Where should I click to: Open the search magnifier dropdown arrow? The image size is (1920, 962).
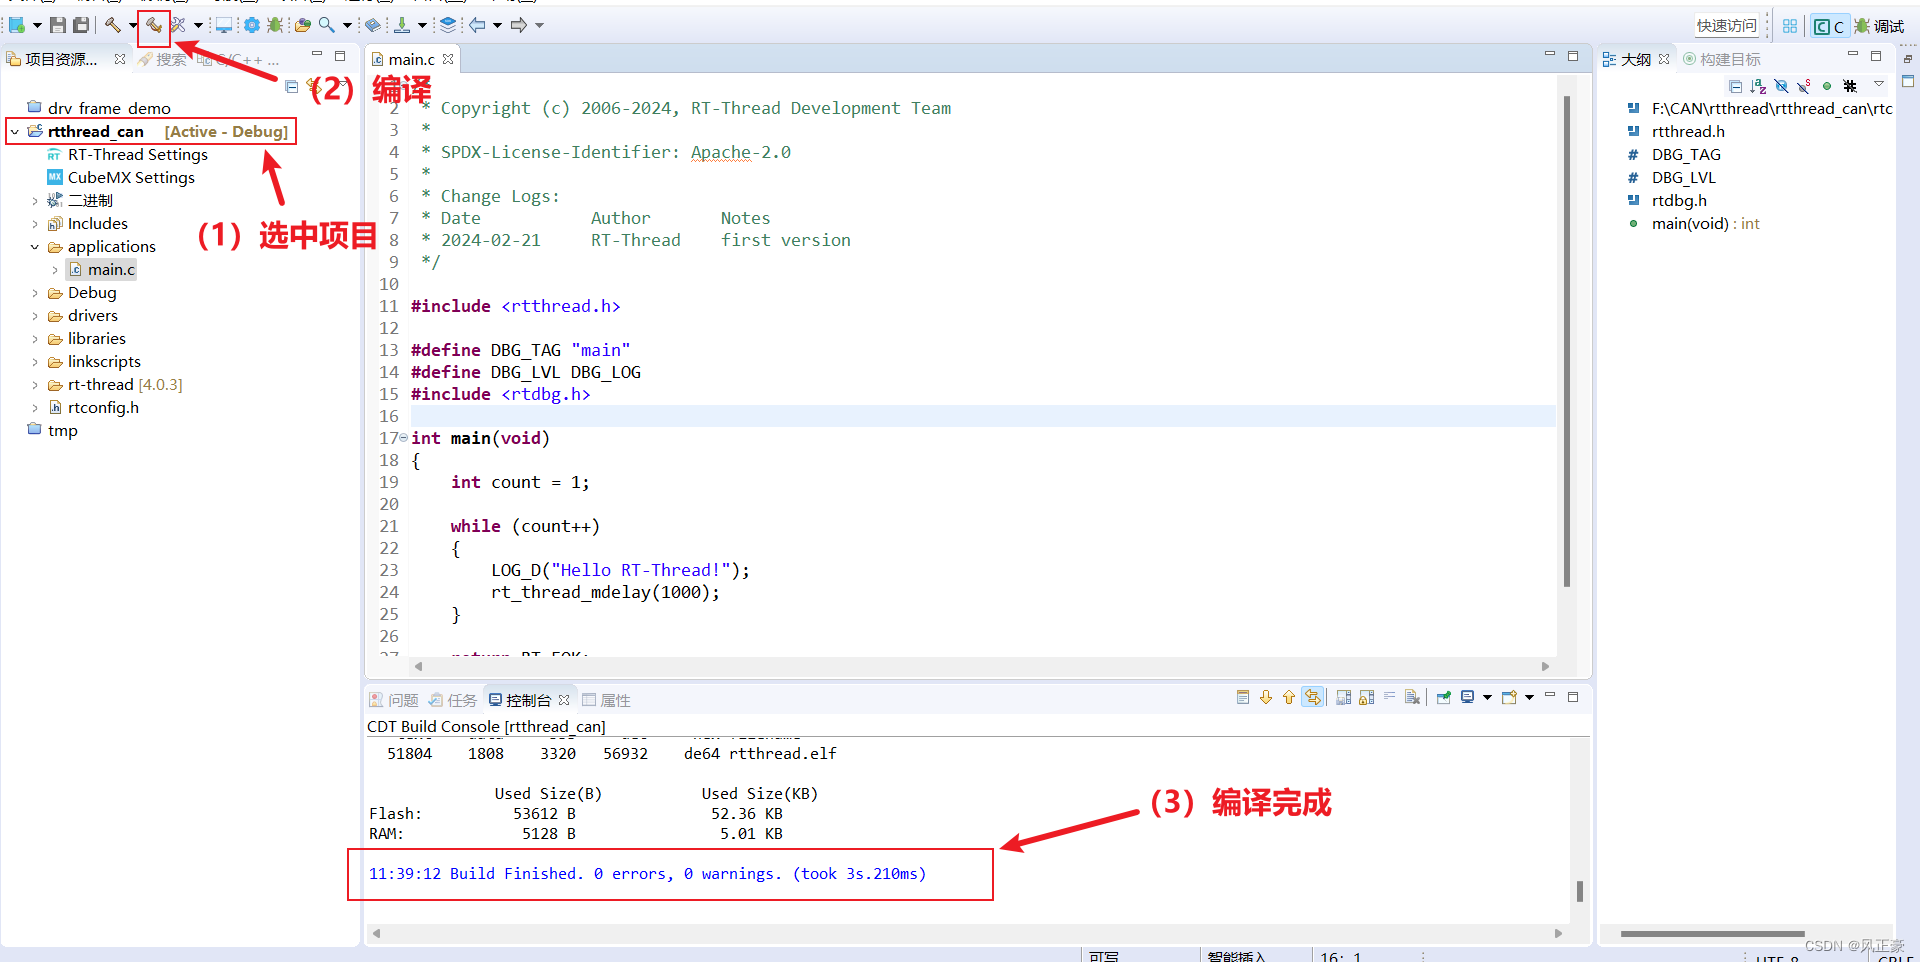(x=347, y=25)
